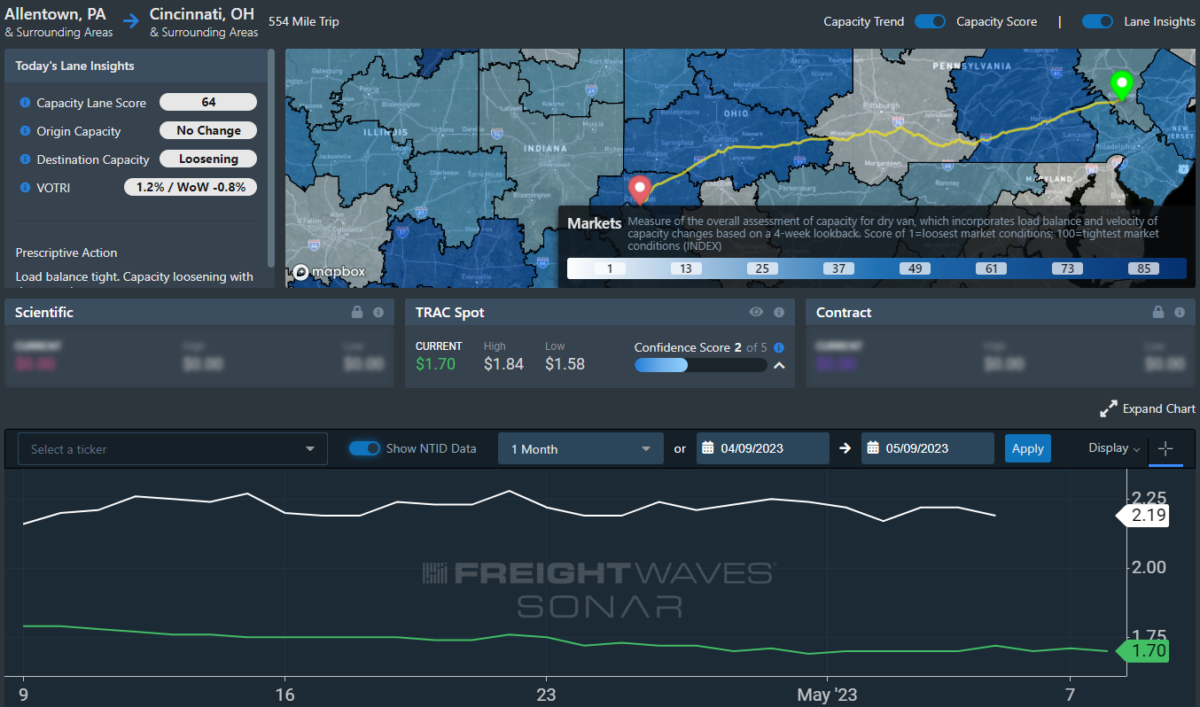Click the Expand Chart link

pos(1158,409)
